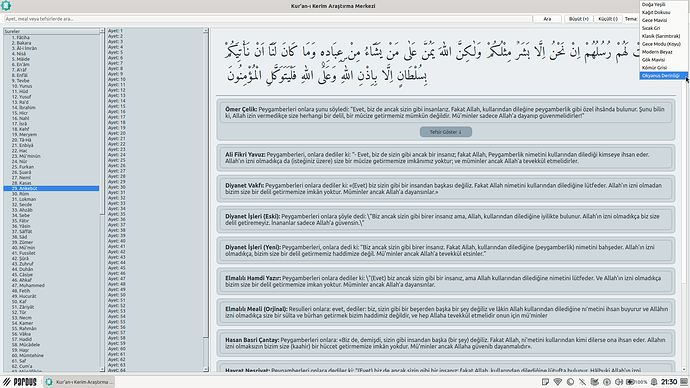Screen dimensions: 690x388
Task: Click the battery 100% indicator
Action: tap(637, 382)
